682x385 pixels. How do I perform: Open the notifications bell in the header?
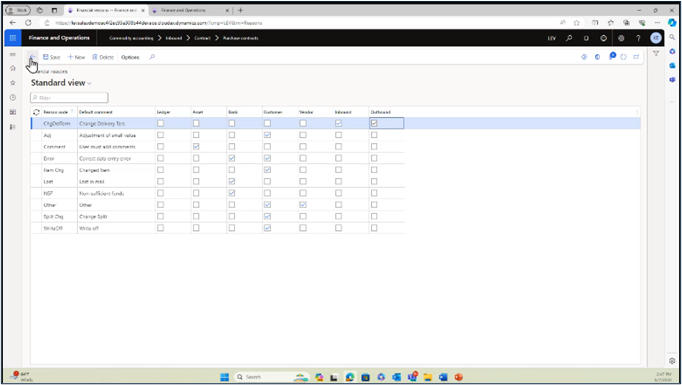pos(586,38)
